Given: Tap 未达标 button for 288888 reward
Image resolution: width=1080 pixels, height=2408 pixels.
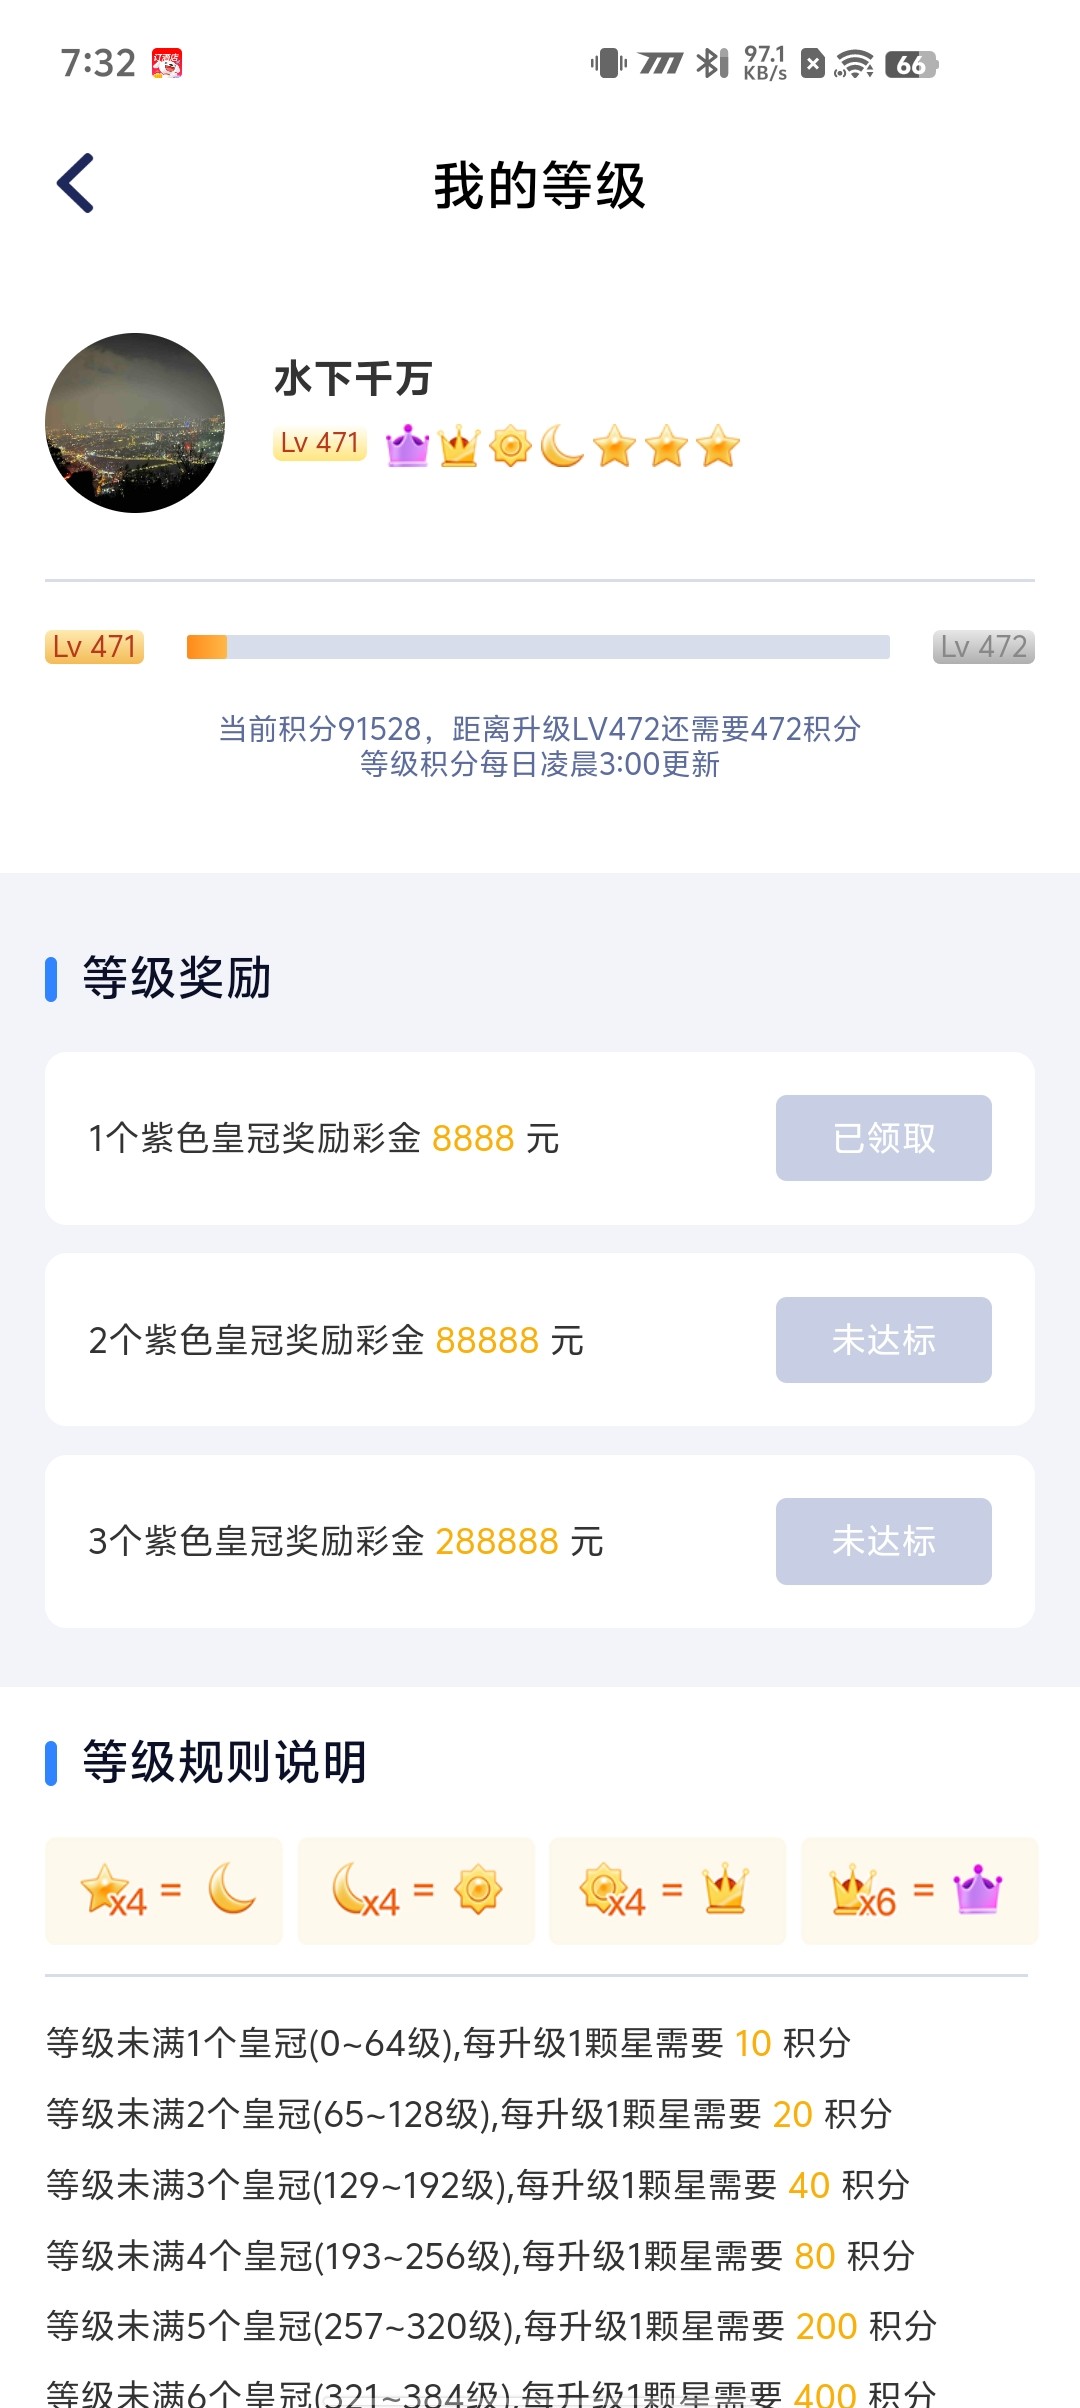Looking at the screenshot, I should click(x=883, y=1541).
